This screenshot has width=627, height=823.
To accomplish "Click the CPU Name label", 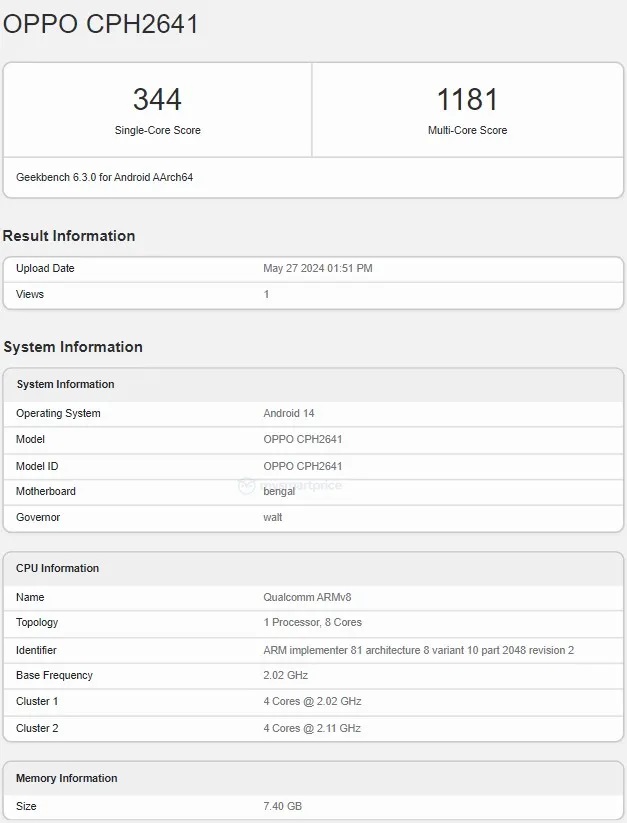I will tap(30, 597).
